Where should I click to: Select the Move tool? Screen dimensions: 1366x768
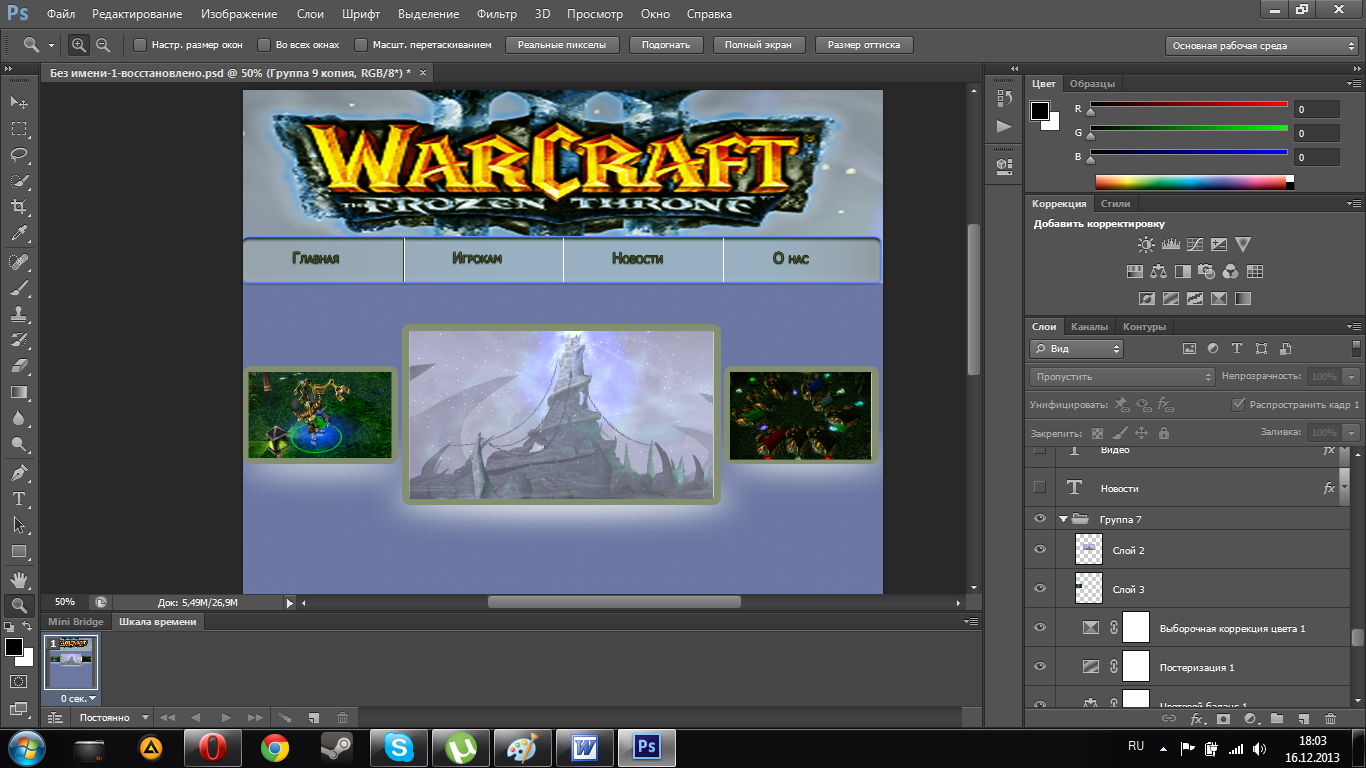[x=19, y=102]
